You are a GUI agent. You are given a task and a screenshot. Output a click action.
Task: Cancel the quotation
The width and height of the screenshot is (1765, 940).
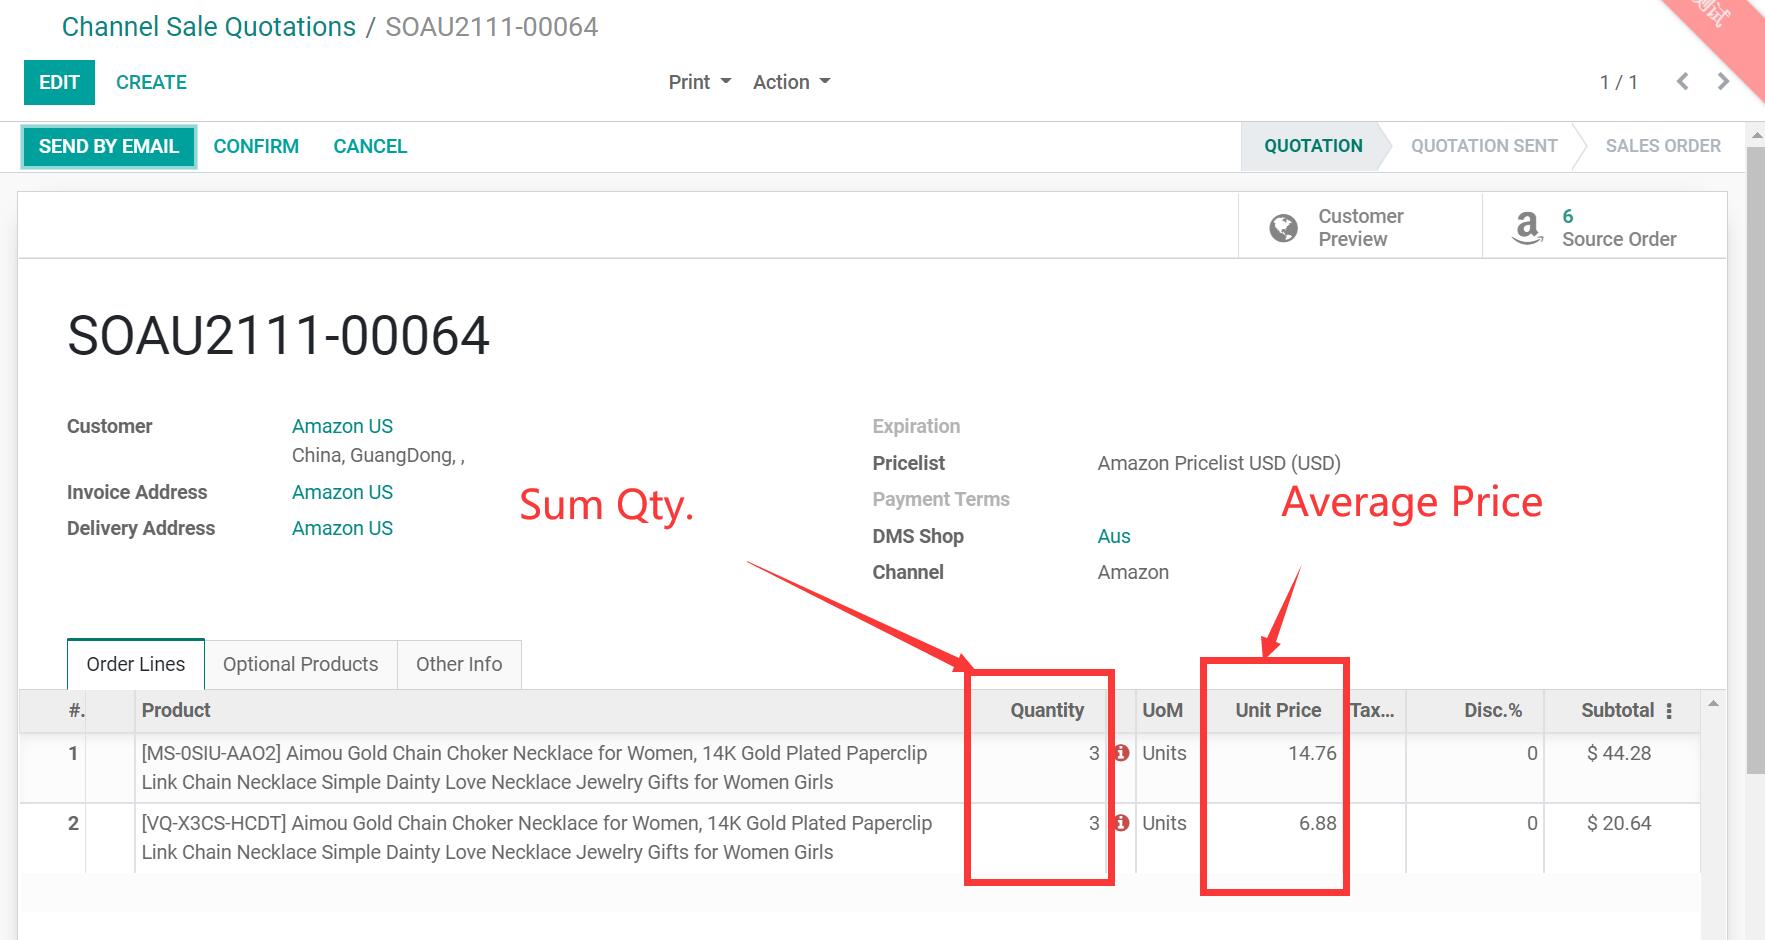[x=370, y=146]
